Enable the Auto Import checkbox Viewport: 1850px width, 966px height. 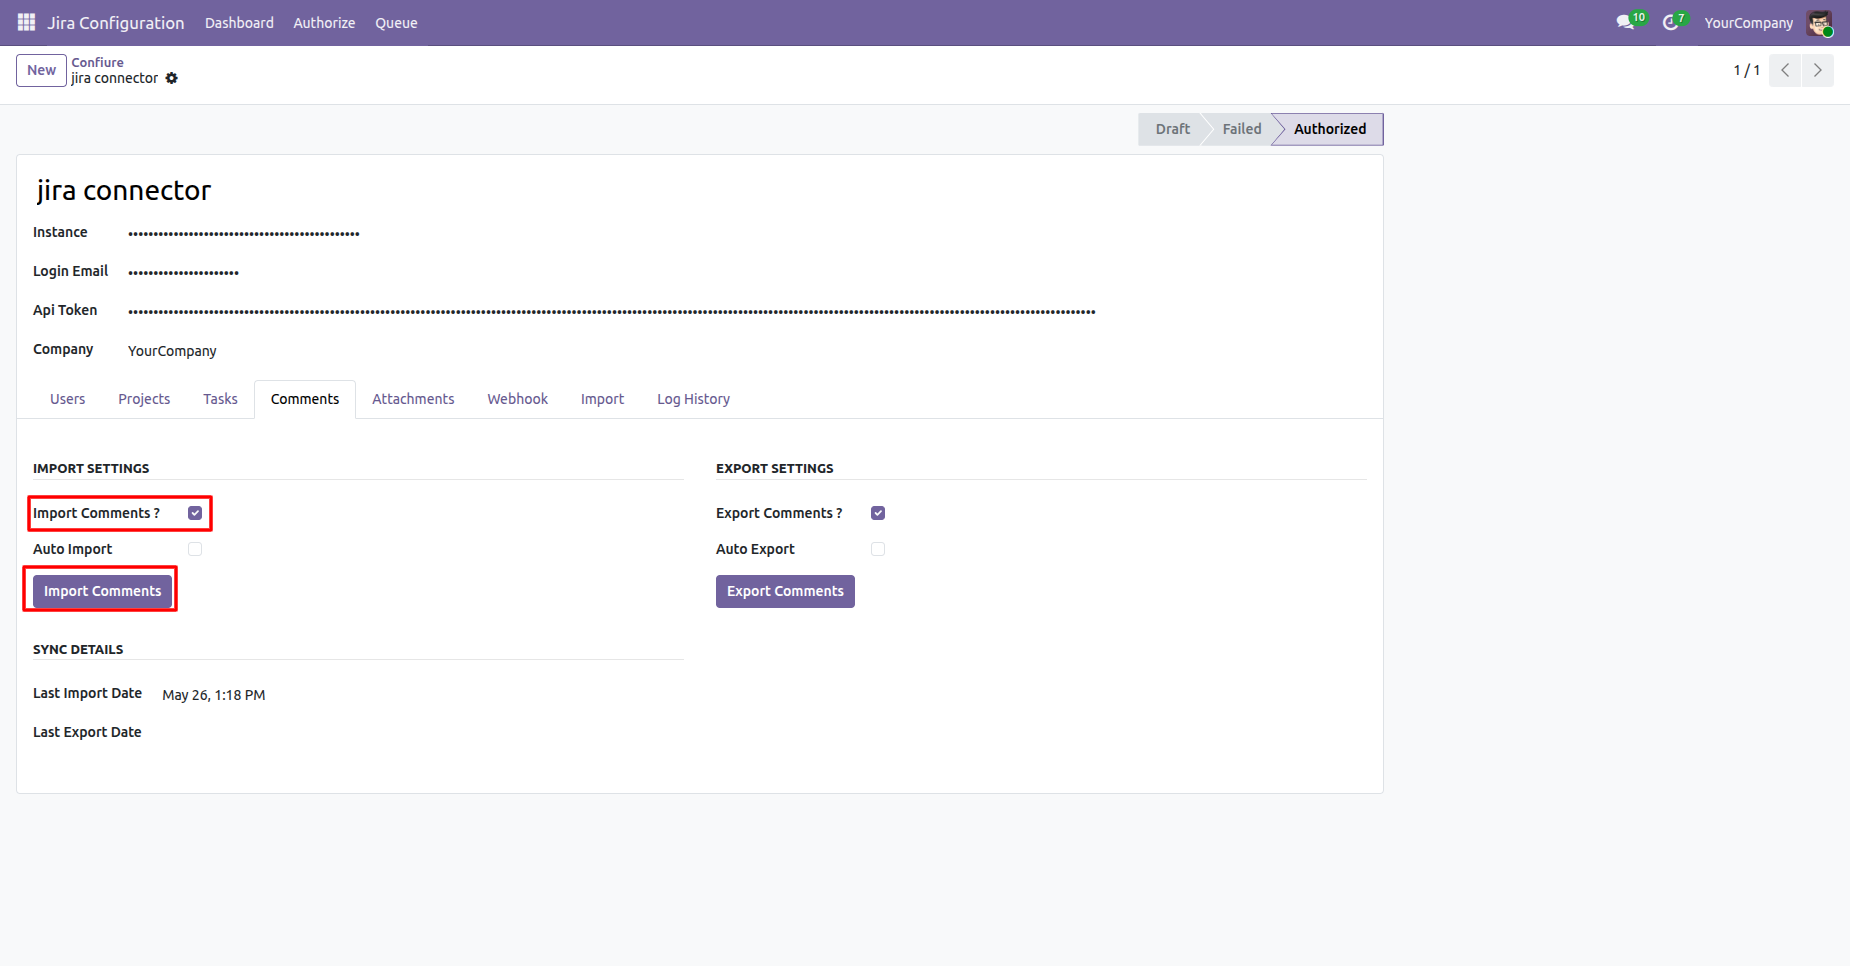tap(195, 549)
